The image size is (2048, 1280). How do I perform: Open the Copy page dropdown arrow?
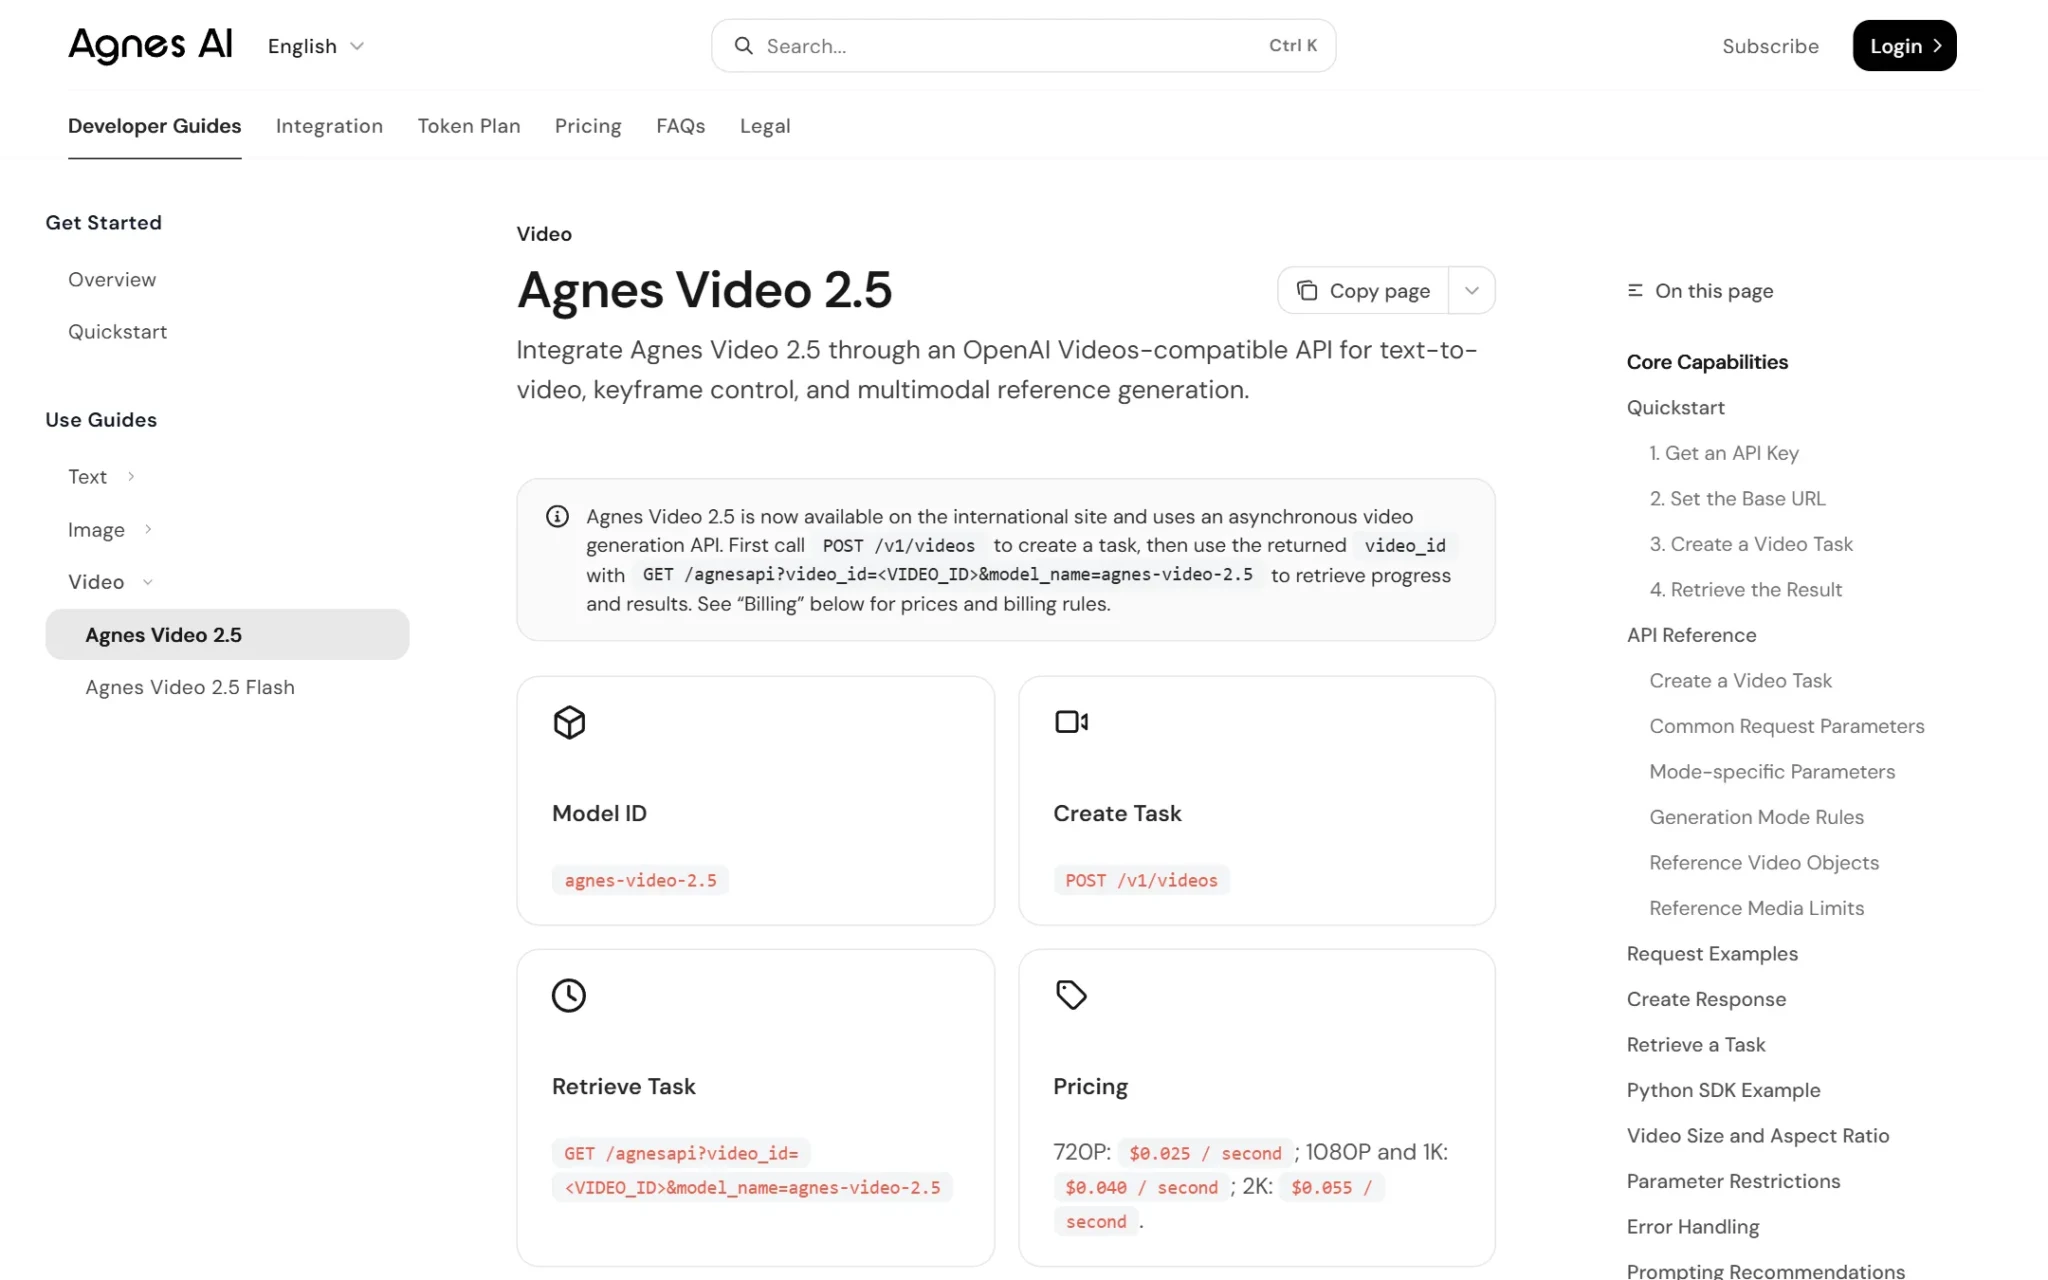(1471, 291)
